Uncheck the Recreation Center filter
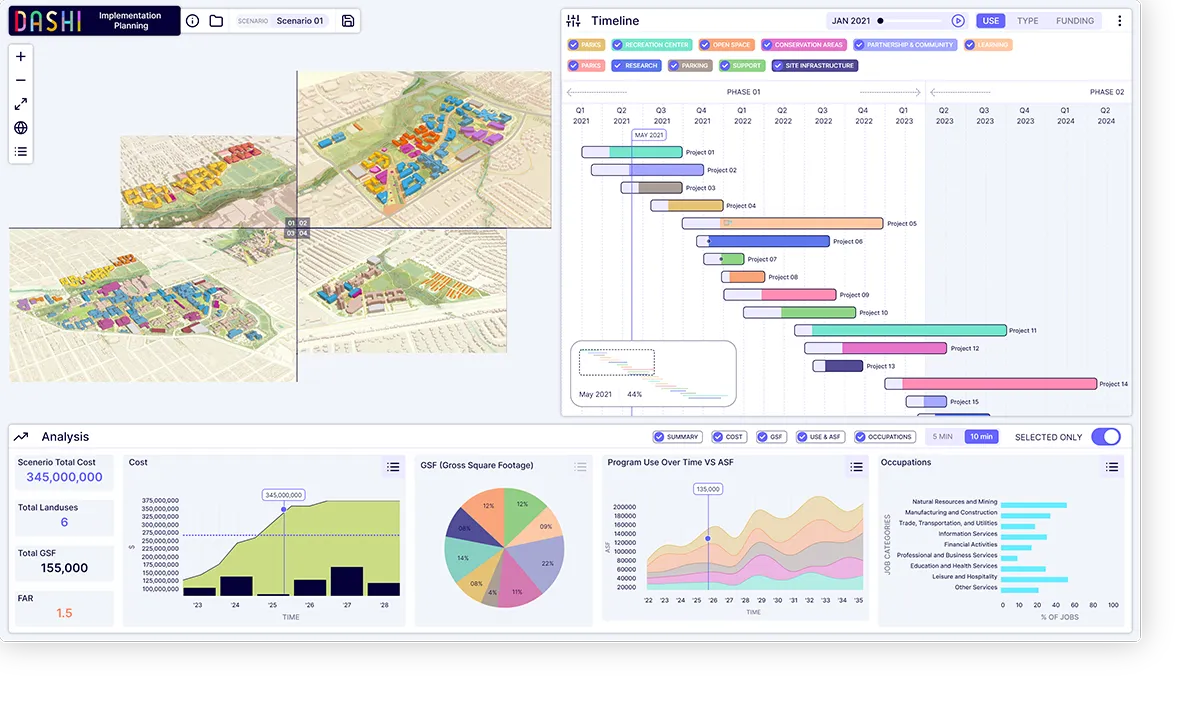Image resolution: width=1200 pixels, height=701 pixels. coord(618,45)
